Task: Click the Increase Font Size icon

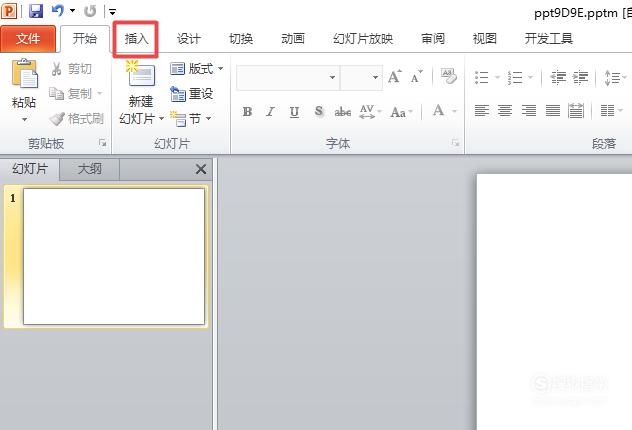Action: pos(394,77)
